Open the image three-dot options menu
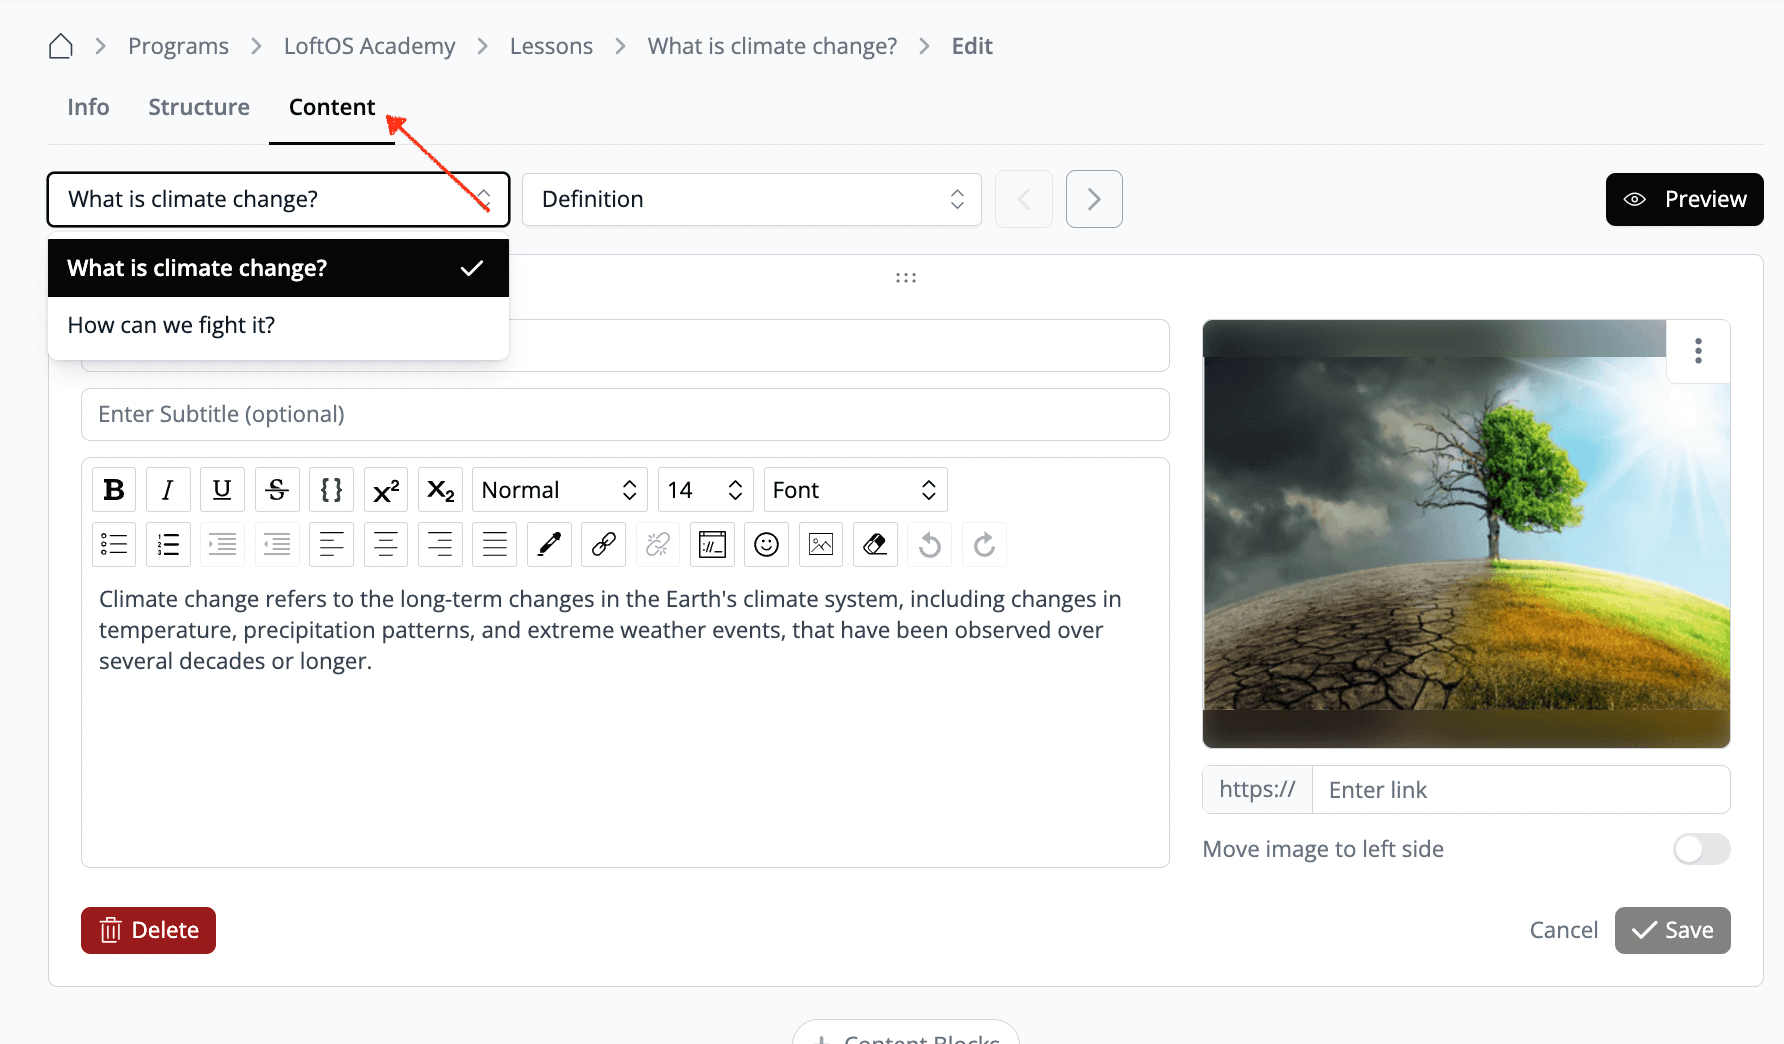 pyautogui.click(x=1698, y=351)
